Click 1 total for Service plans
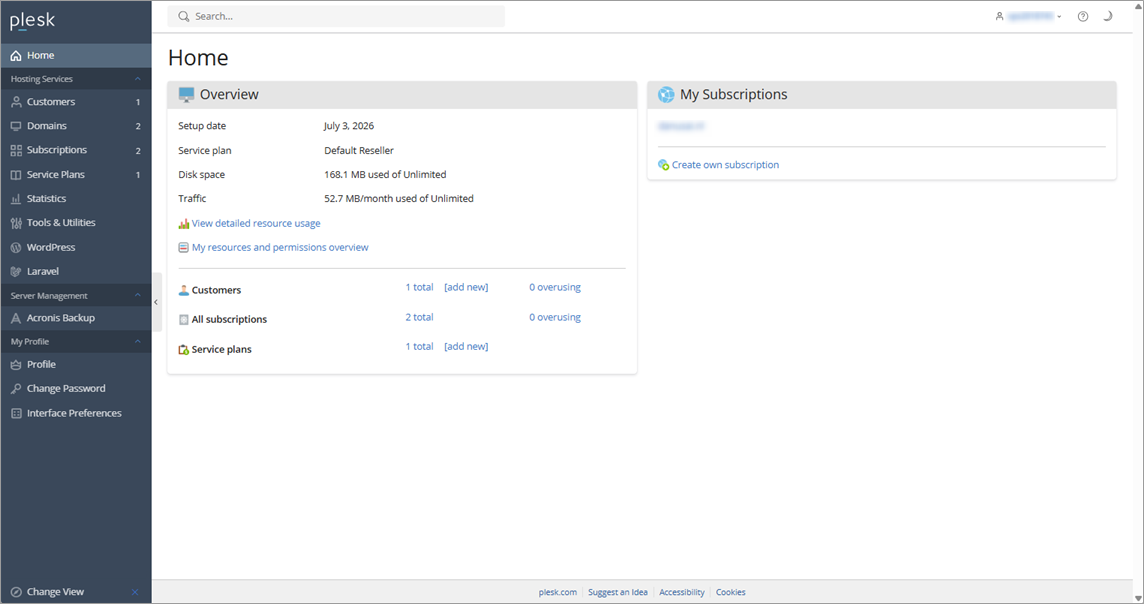This screenshot has width=1144, height=604. [420, 346]
